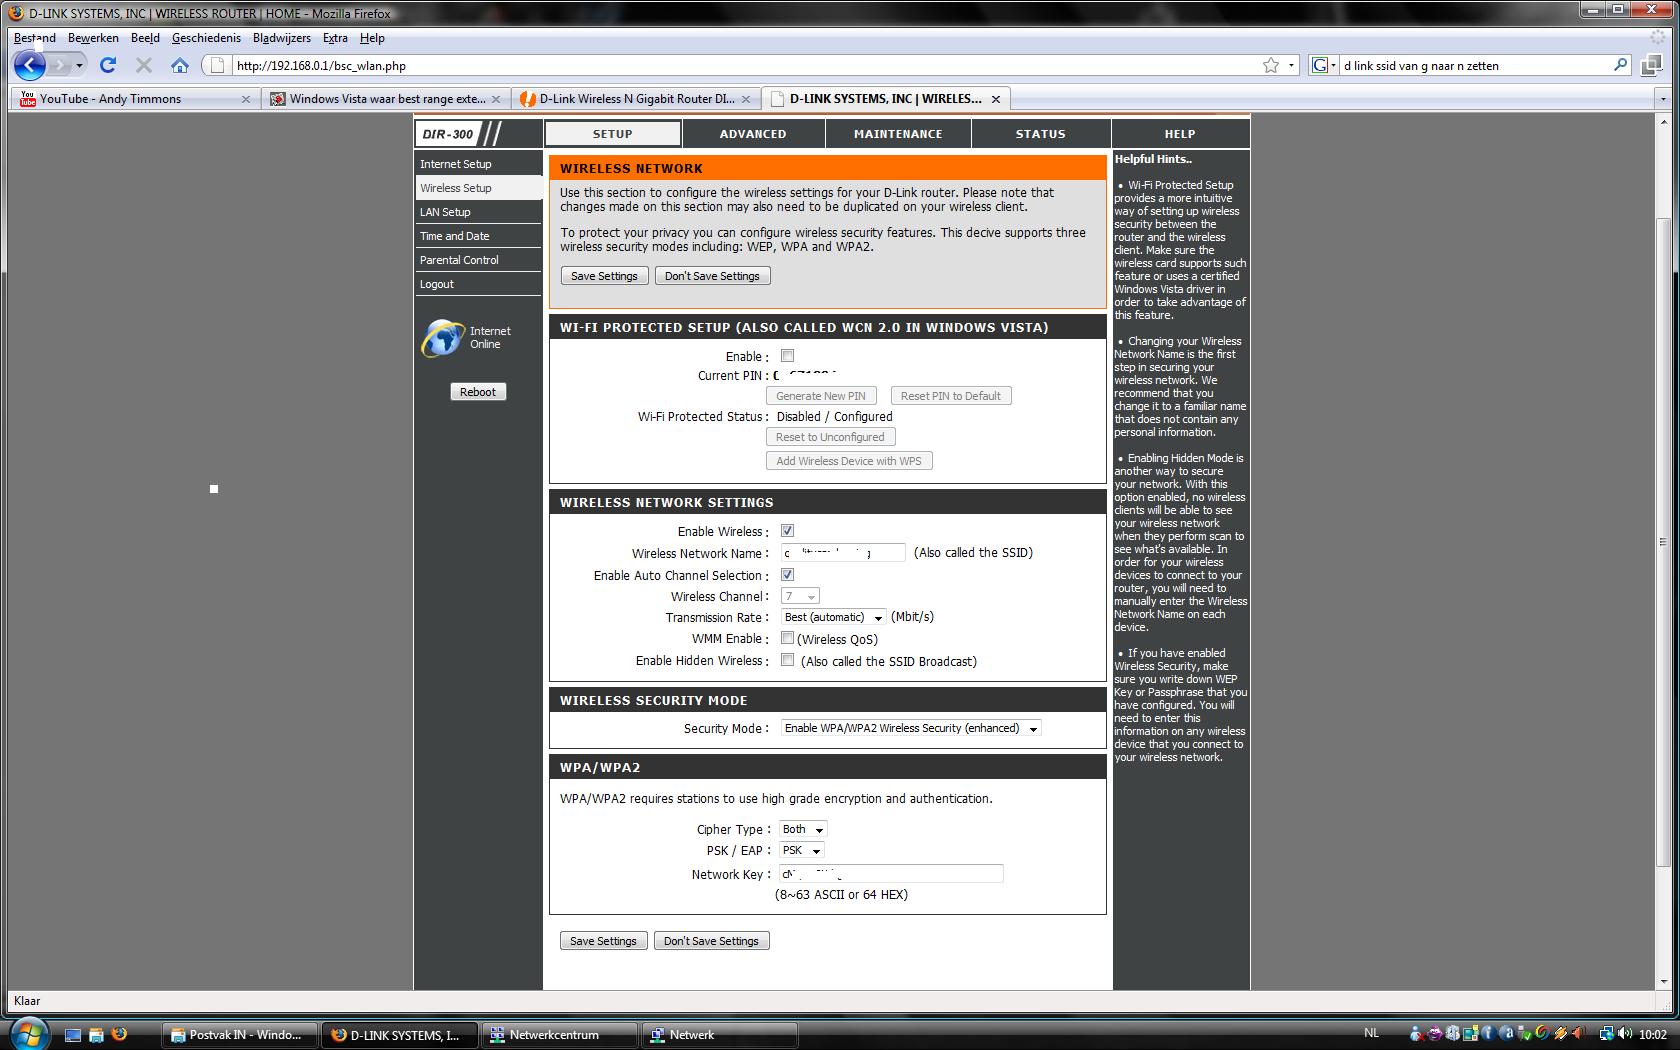
Task: Click the volume speaker tray icon
Action: [1627, 1034]
